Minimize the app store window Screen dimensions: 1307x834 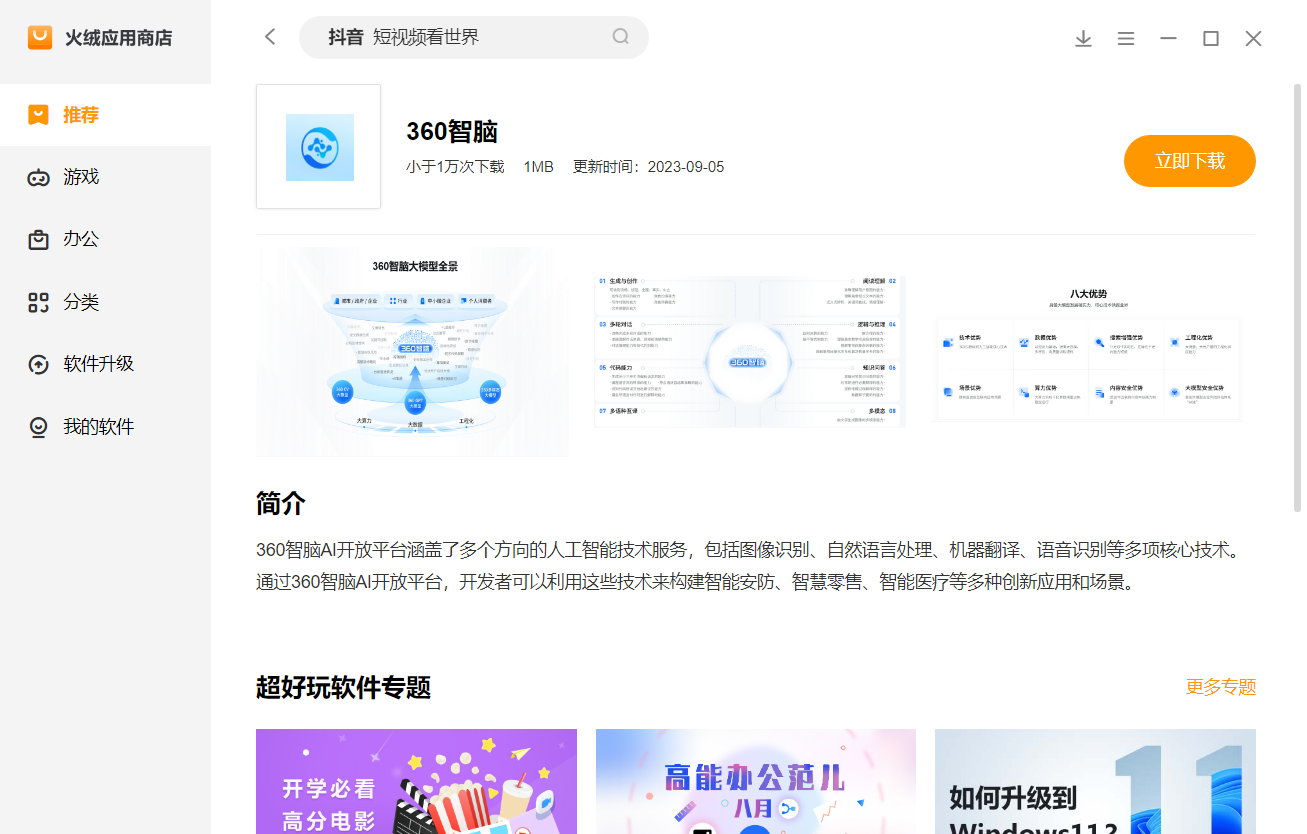[1168, 38]
